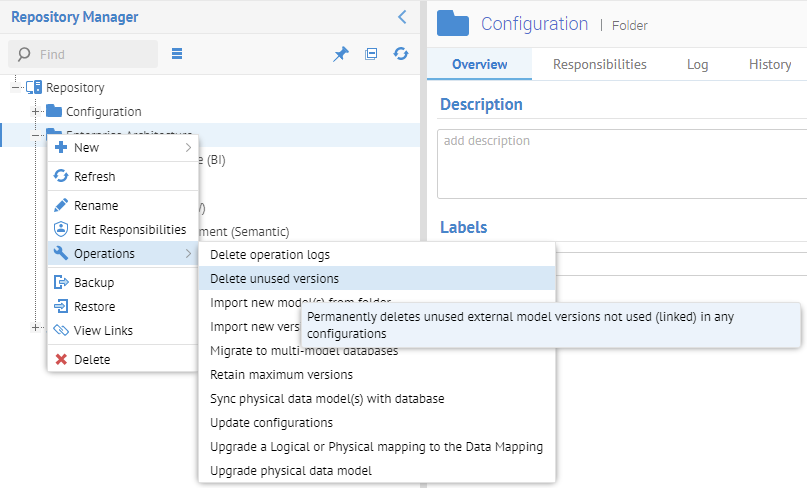Click the Repository root node icon
The image size is (807, 488).
[35, 88]
